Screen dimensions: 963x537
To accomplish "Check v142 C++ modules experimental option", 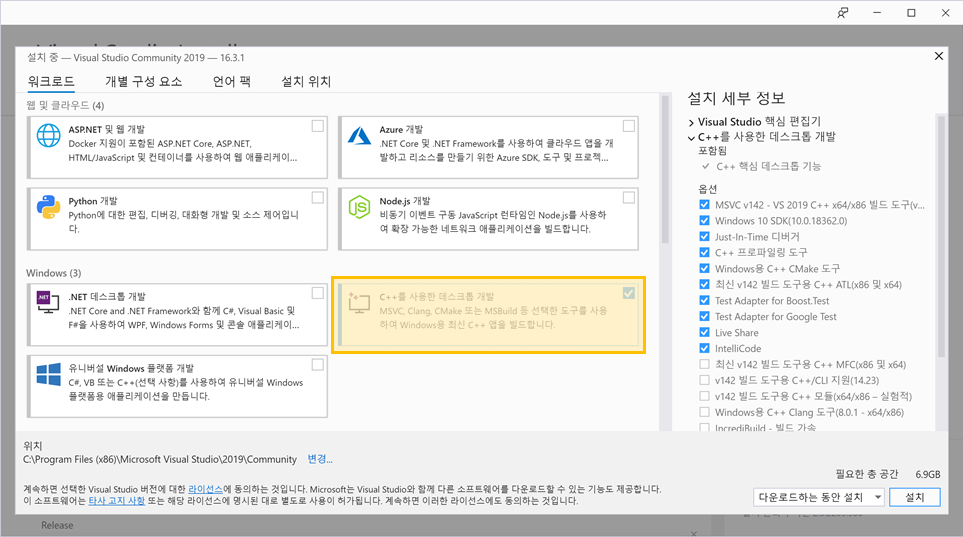I will (x=704, y=396).
